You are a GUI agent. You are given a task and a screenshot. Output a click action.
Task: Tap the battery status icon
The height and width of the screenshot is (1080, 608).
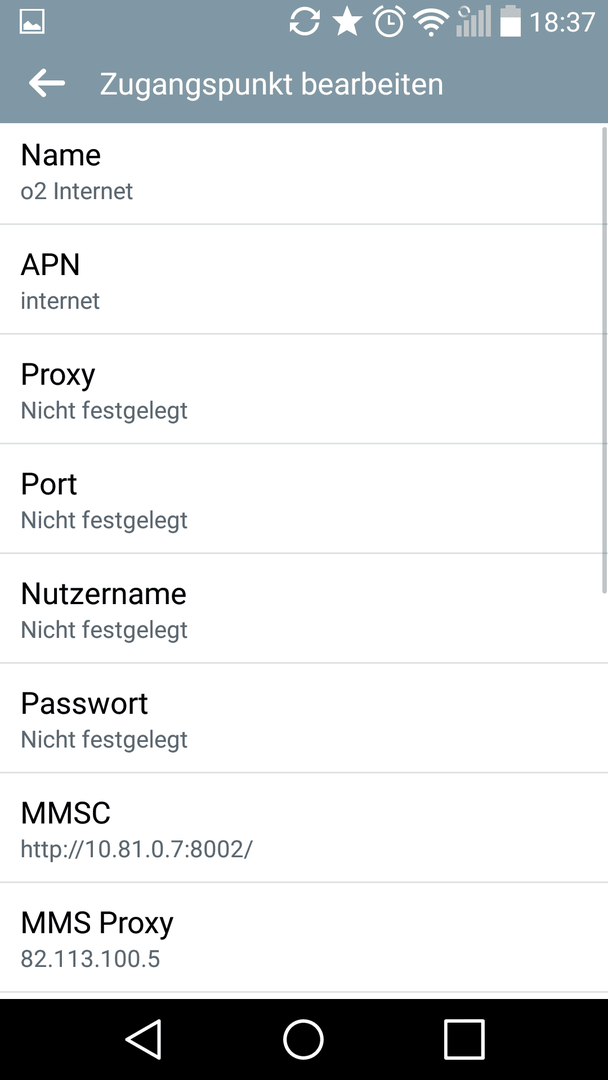pos(510,21)
